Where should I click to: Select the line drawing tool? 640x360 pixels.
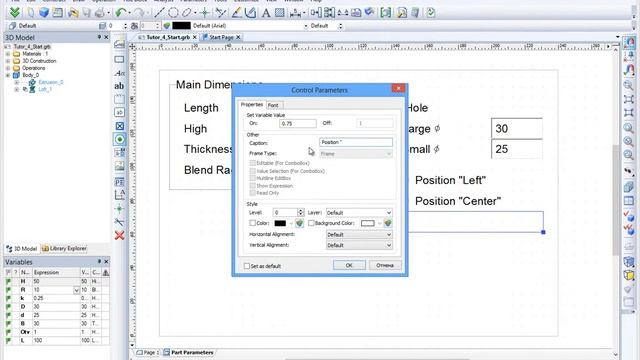coord(159,13)
